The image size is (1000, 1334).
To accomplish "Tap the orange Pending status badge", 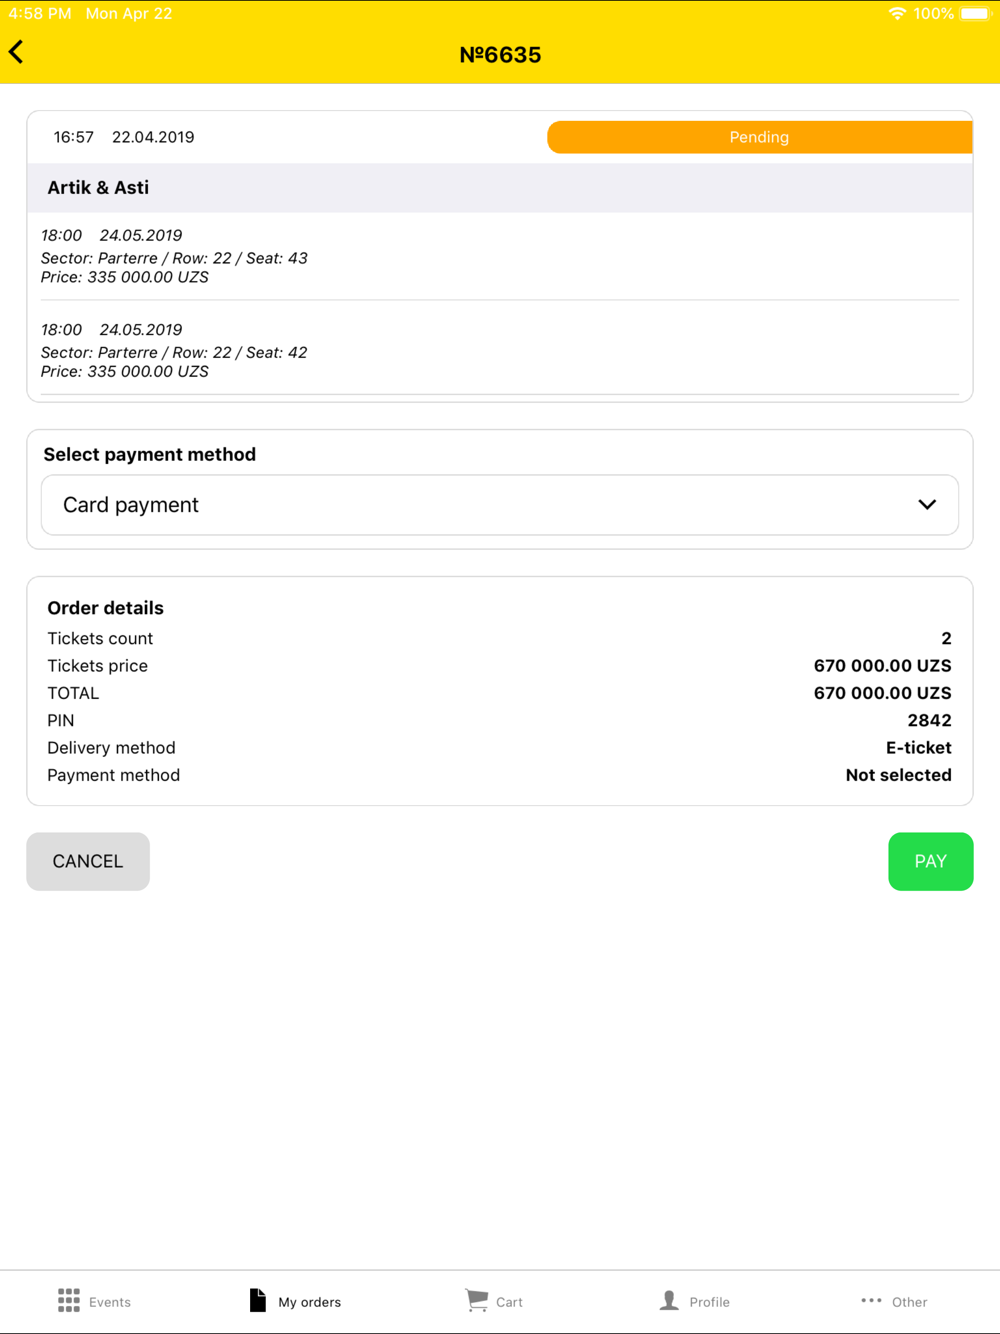I will [760, 137].
